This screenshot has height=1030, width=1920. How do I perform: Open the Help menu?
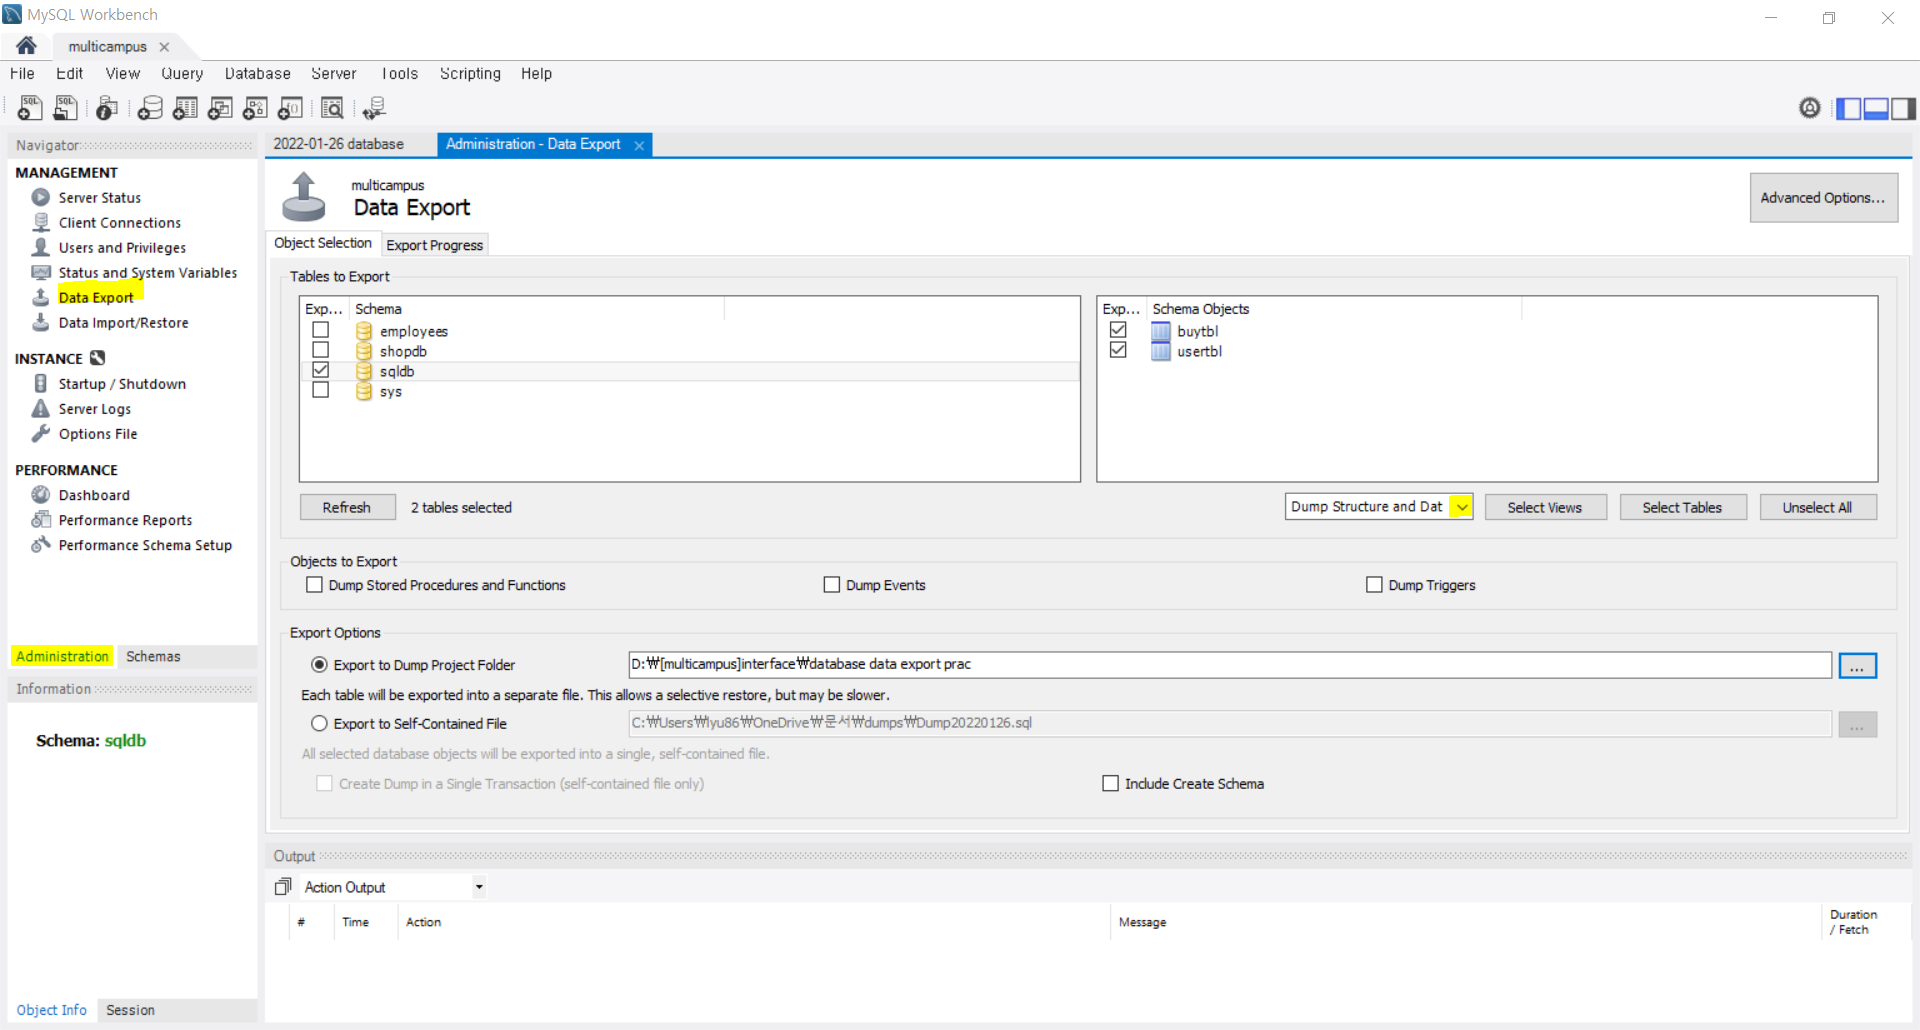click(x=536, y=73)
